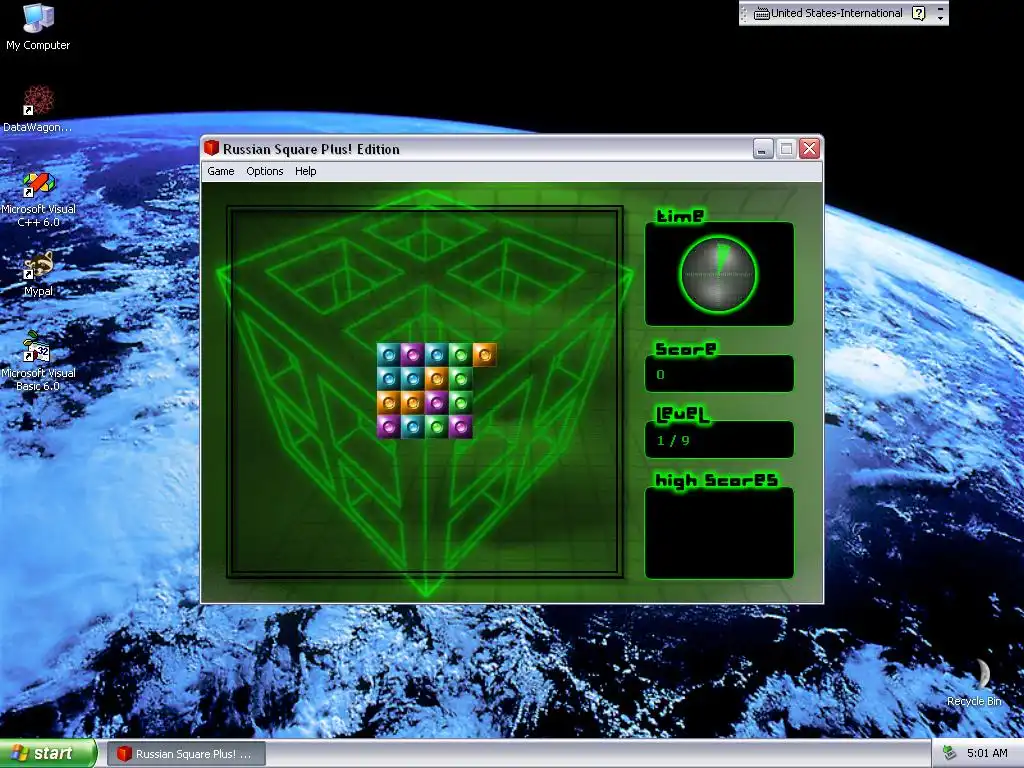Select the purple tile in the top row
Image resolution: width=1024 pixels, height=768 pixels.
pos(412,355)
